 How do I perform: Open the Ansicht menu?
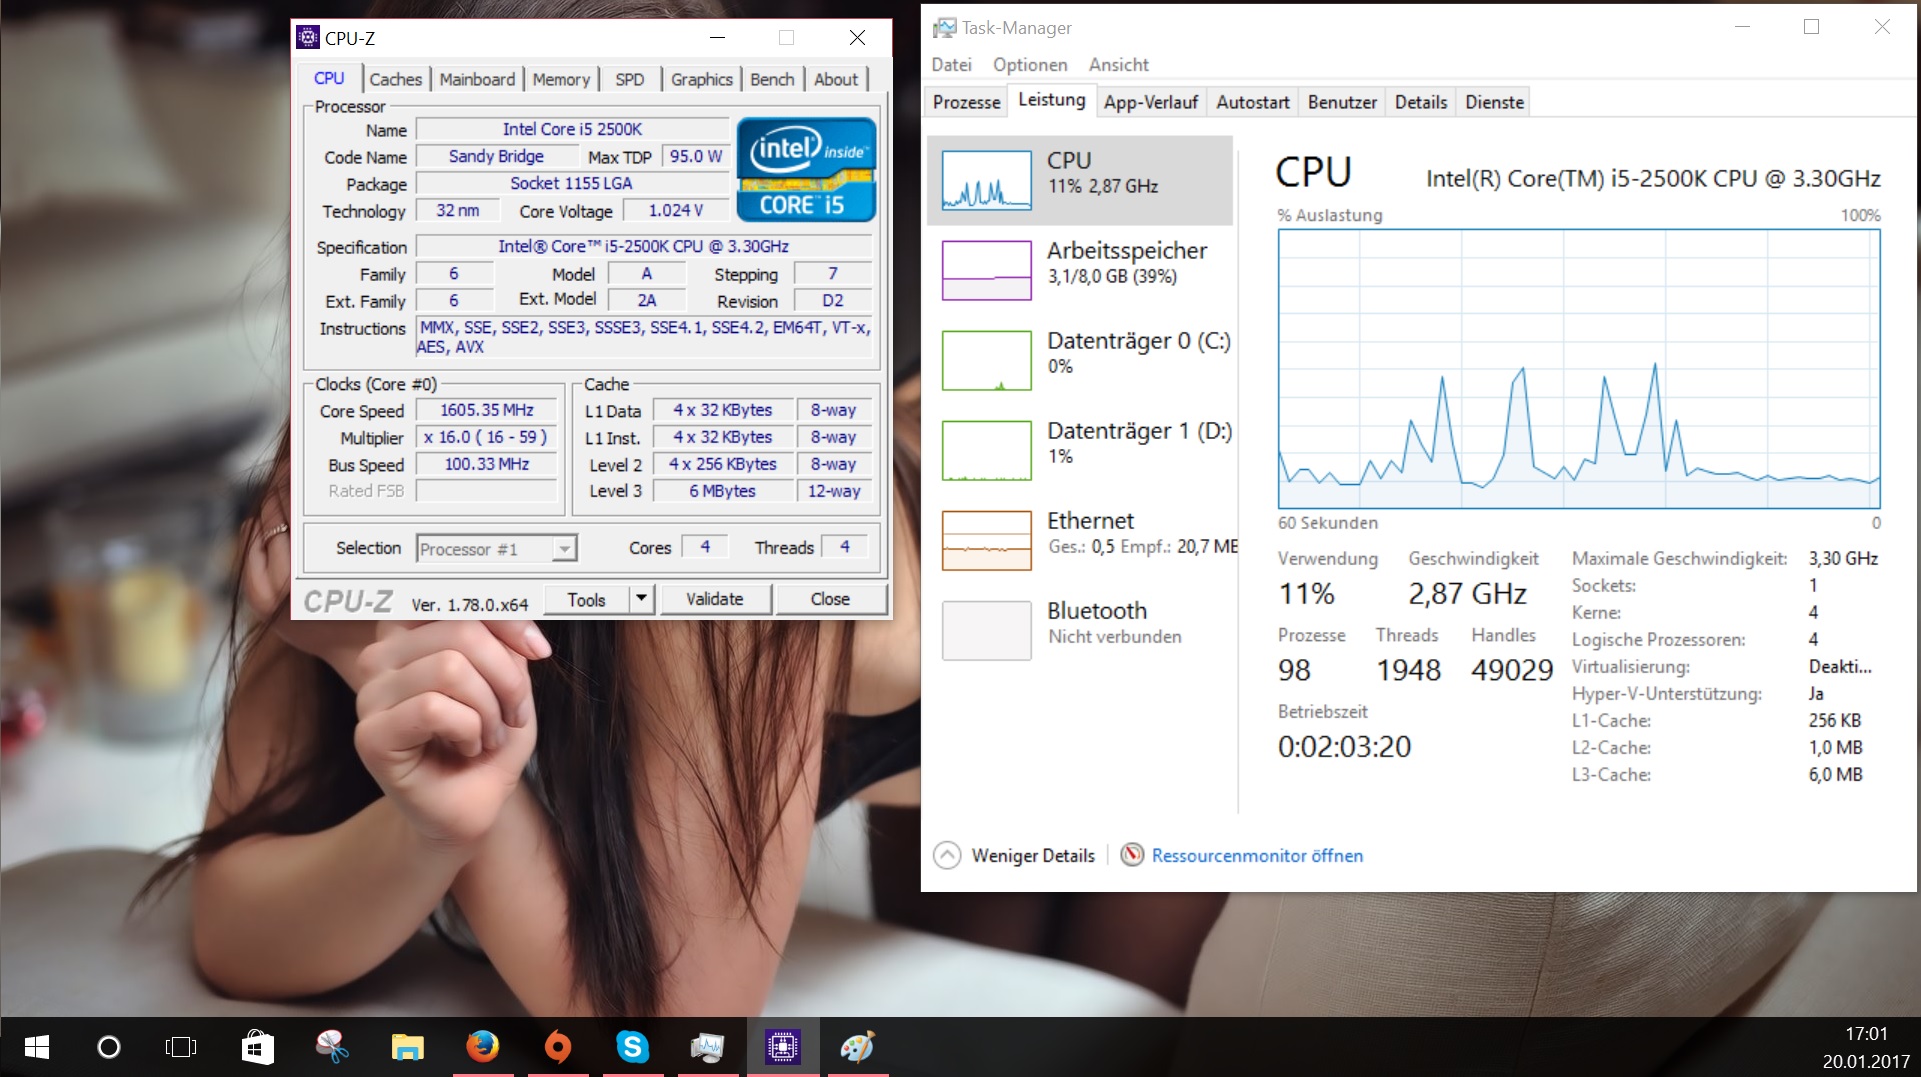point(1119,65)
